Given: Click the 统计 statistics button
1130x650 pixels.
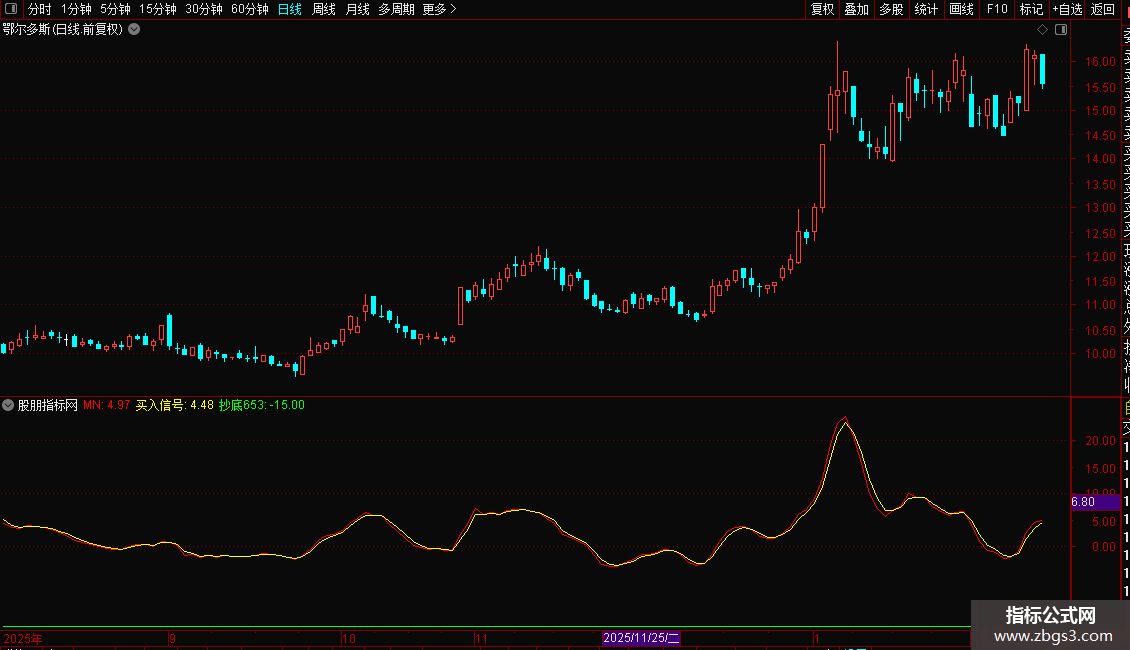Looking at the screenshot, I should (926, 9).
